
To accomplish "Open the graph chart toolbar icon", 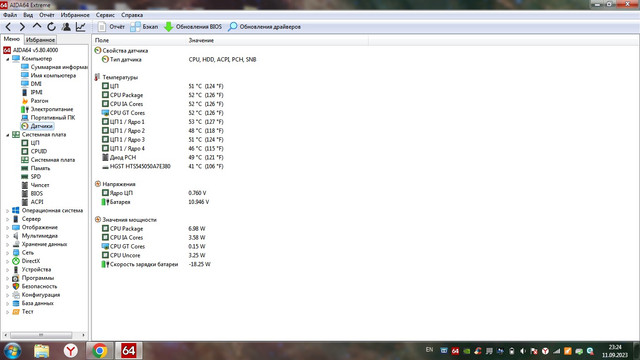I will coord(80,27).
